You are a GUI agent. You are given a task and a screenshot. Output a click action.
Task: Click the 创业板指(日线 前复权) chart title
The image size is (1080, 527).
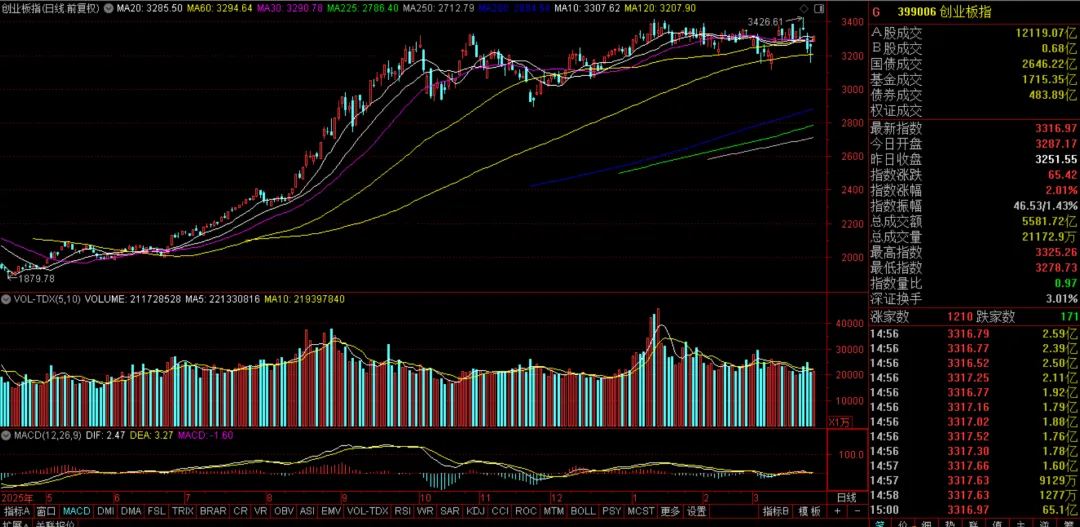pyautogui.click(x=50, y=9)
